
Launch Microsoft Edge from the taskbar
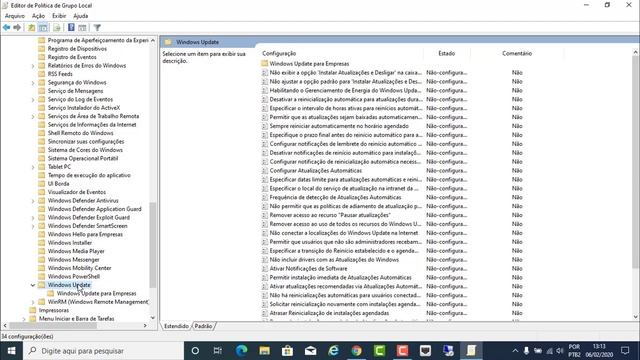pos(242,351)
